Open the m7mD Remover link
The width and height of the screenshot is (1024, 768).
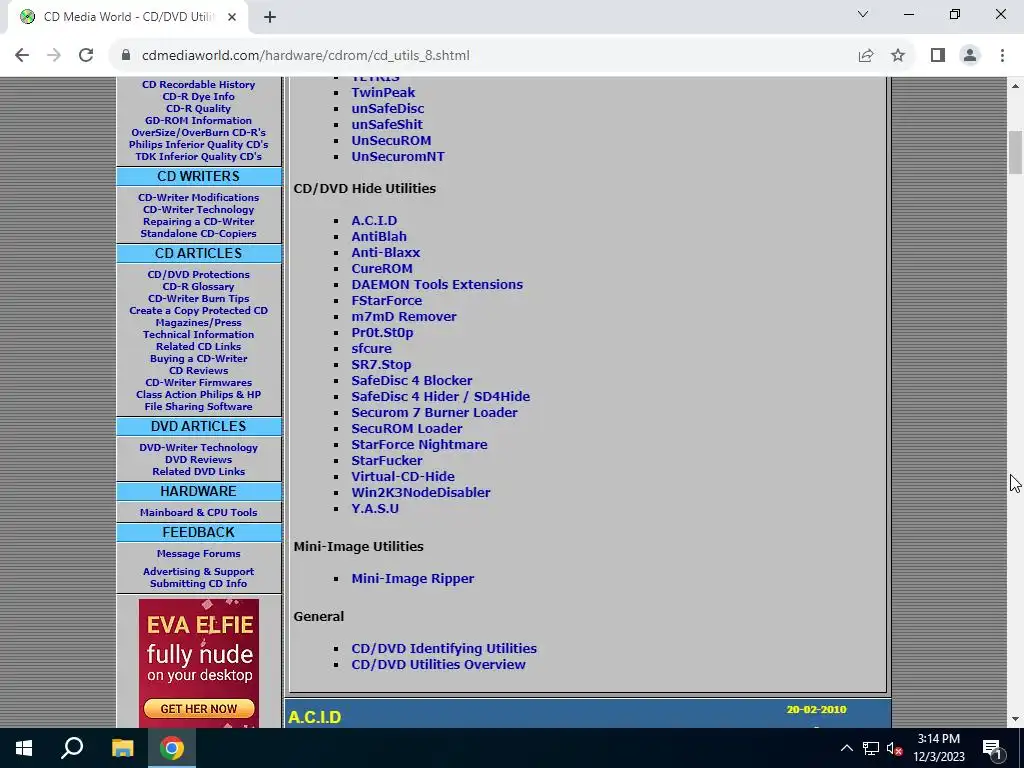point(404,317)
